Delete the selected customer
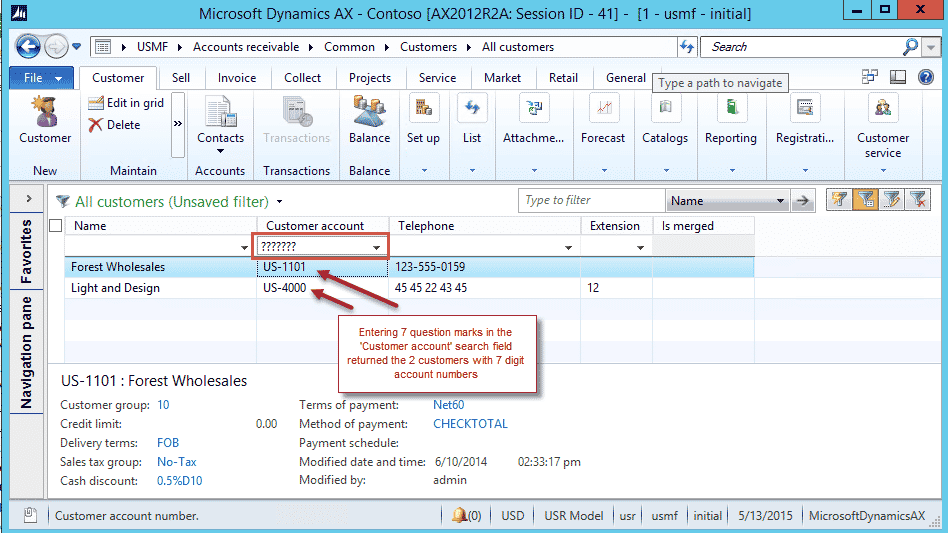 tap(114, 124)
